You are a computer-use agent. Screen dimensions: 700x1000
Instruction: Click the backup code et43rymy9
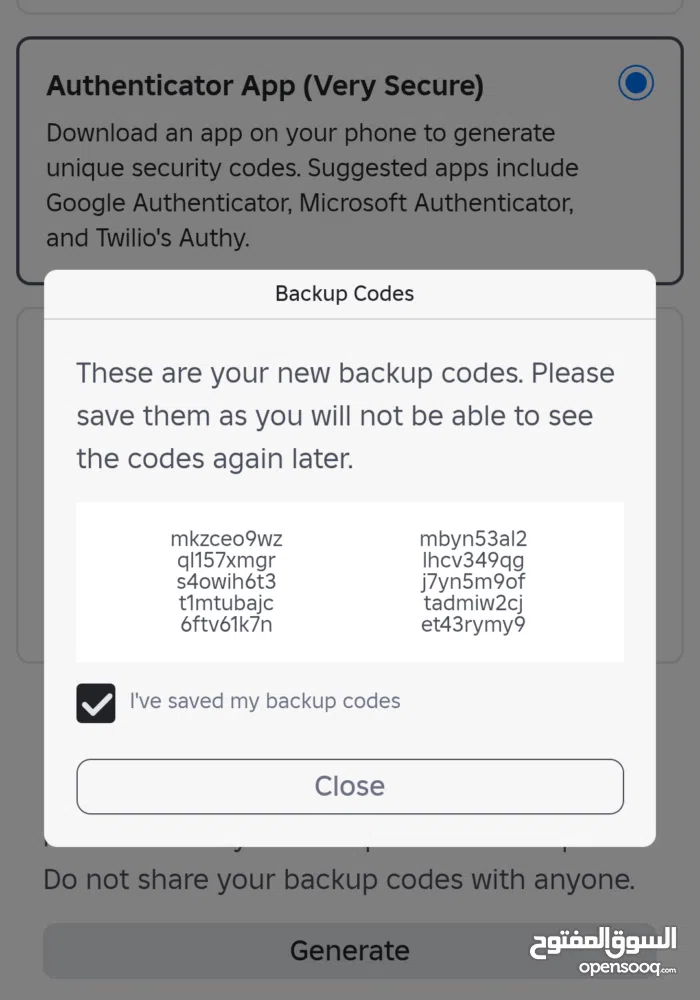click(x=473, y=625)
